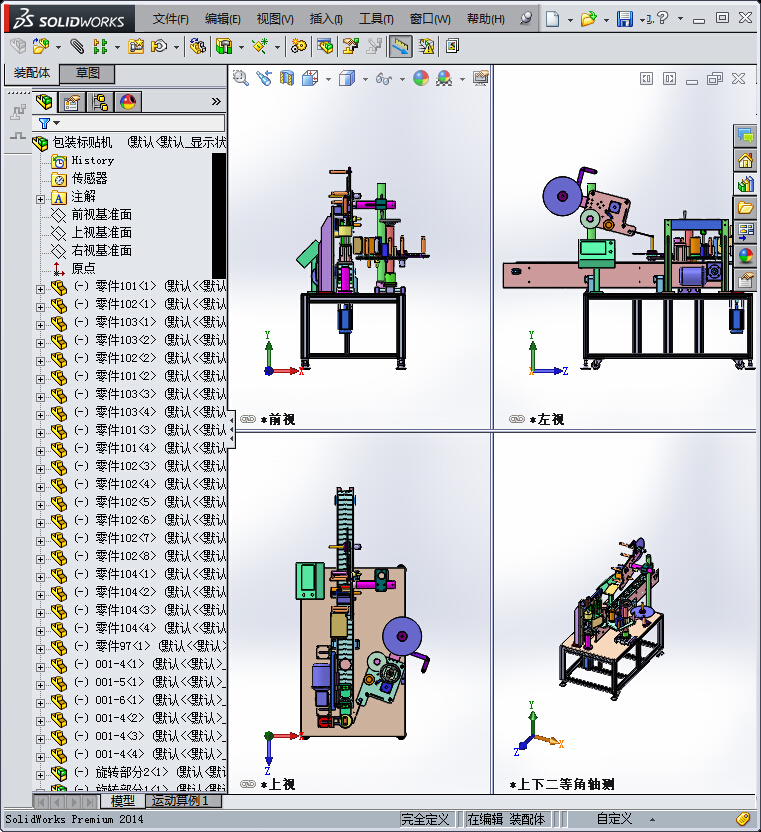The height and width of the screenshot is (832, 761).
Task: Click Zoom to Fit magnifier icon
Action: click(x=241, y=79)
